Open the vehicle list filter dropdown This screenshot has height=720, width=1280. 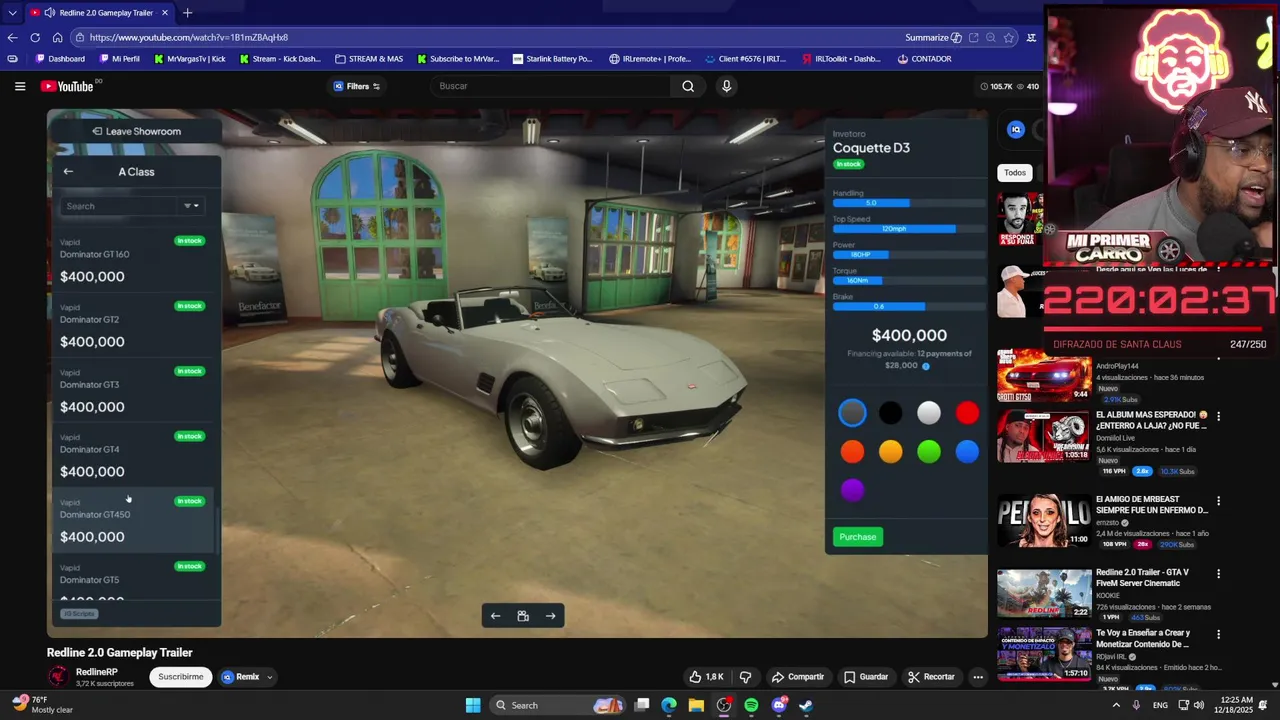(191, 206)
